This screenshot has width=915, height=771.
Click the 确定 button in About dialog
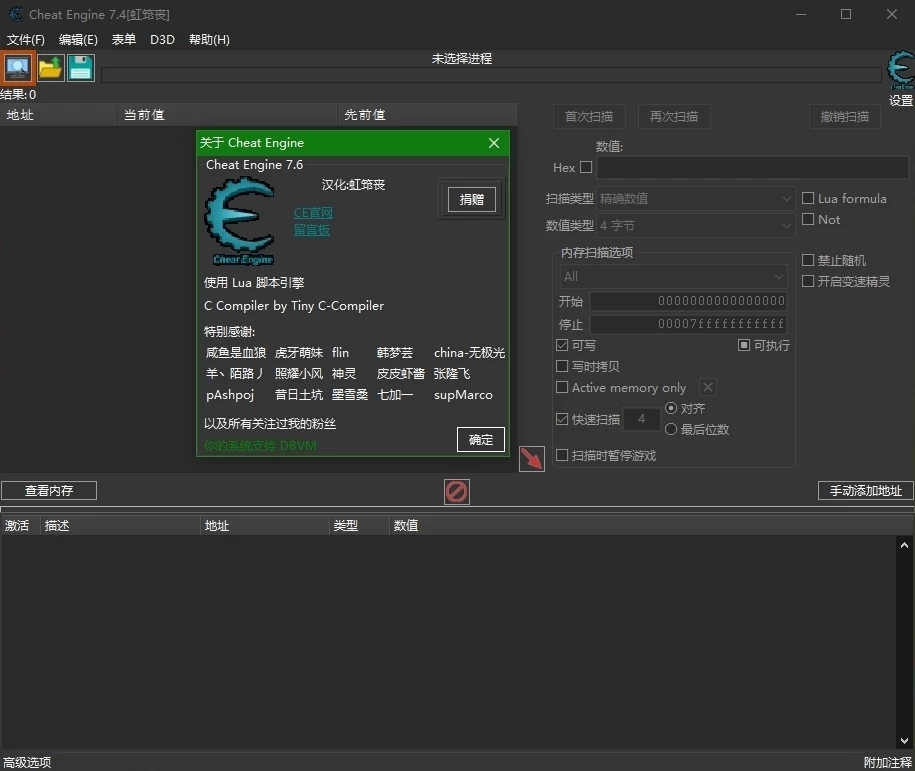481,439
